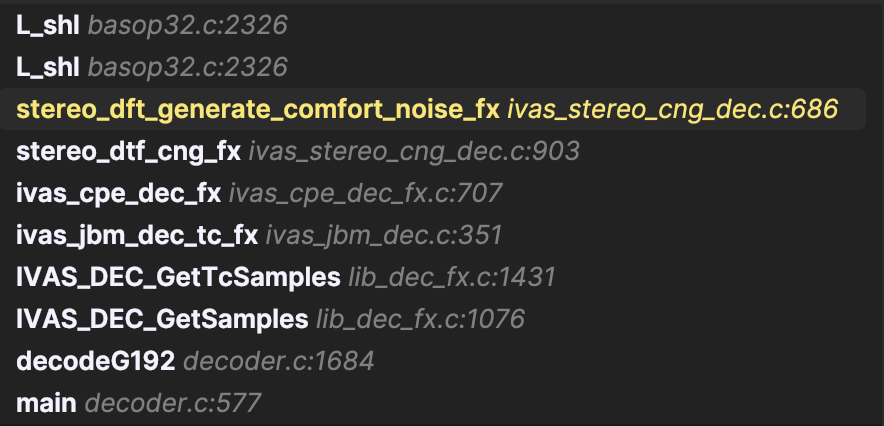This screenshot has height=426, width=884.
Task: Open basop32.c:2326 location in the second row
Action: click(188, 68)
